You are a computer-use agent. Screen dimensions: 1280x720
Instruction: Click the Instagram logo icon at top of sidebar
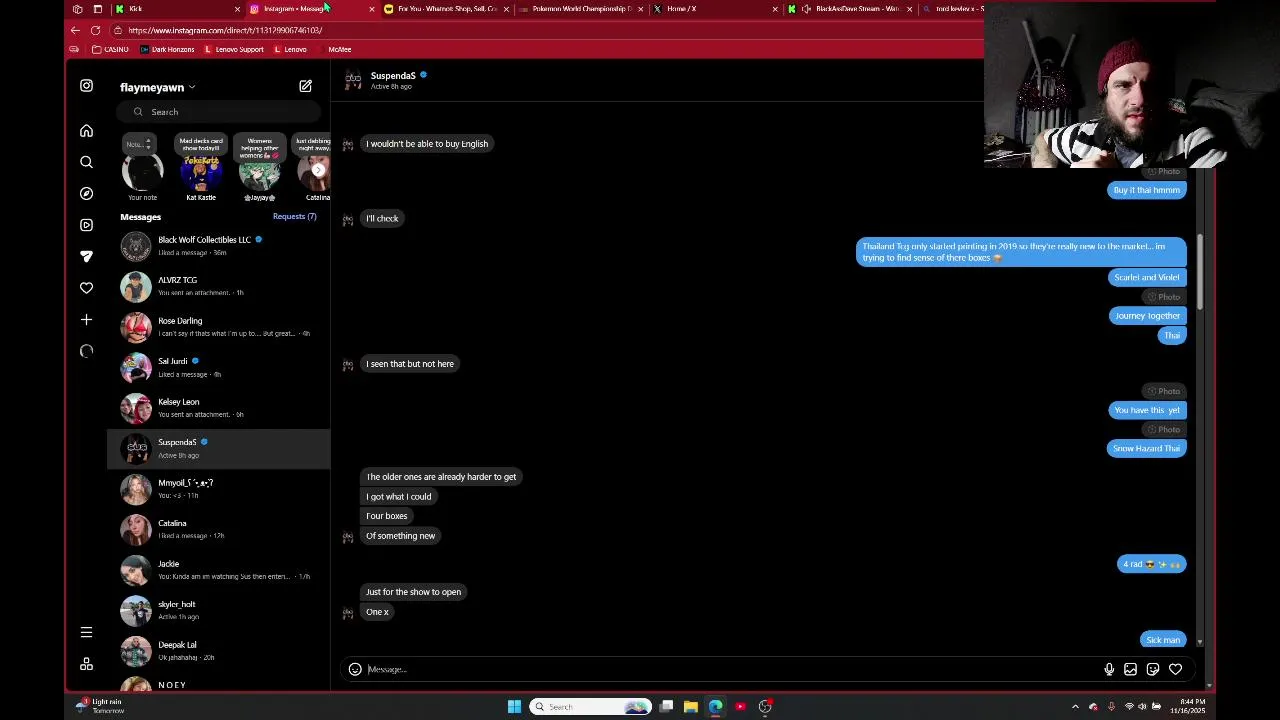tap(86, 86)
